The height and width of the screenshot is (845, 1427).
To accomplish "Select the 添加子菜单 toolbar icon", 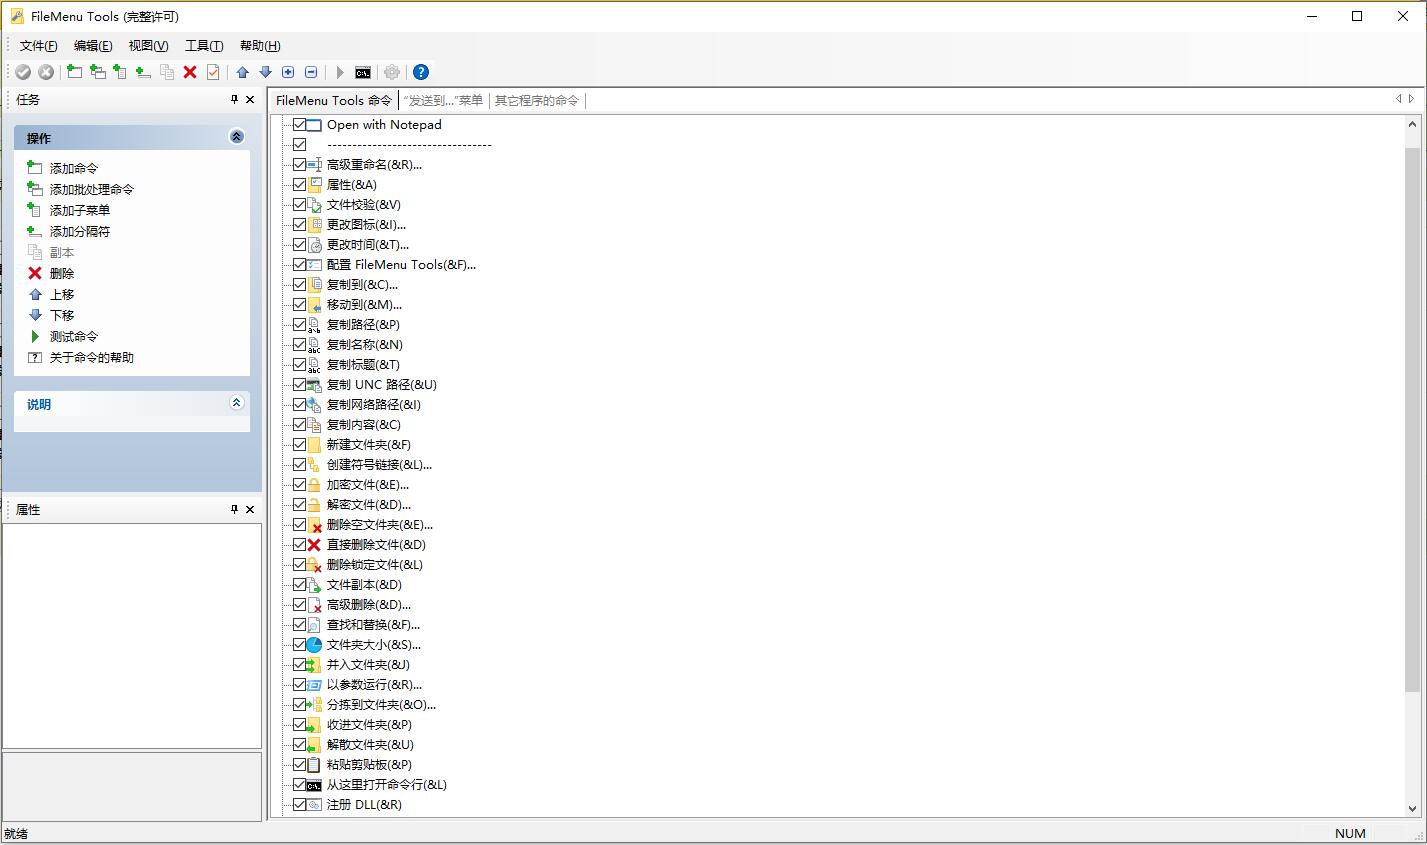I will [122, 71].
